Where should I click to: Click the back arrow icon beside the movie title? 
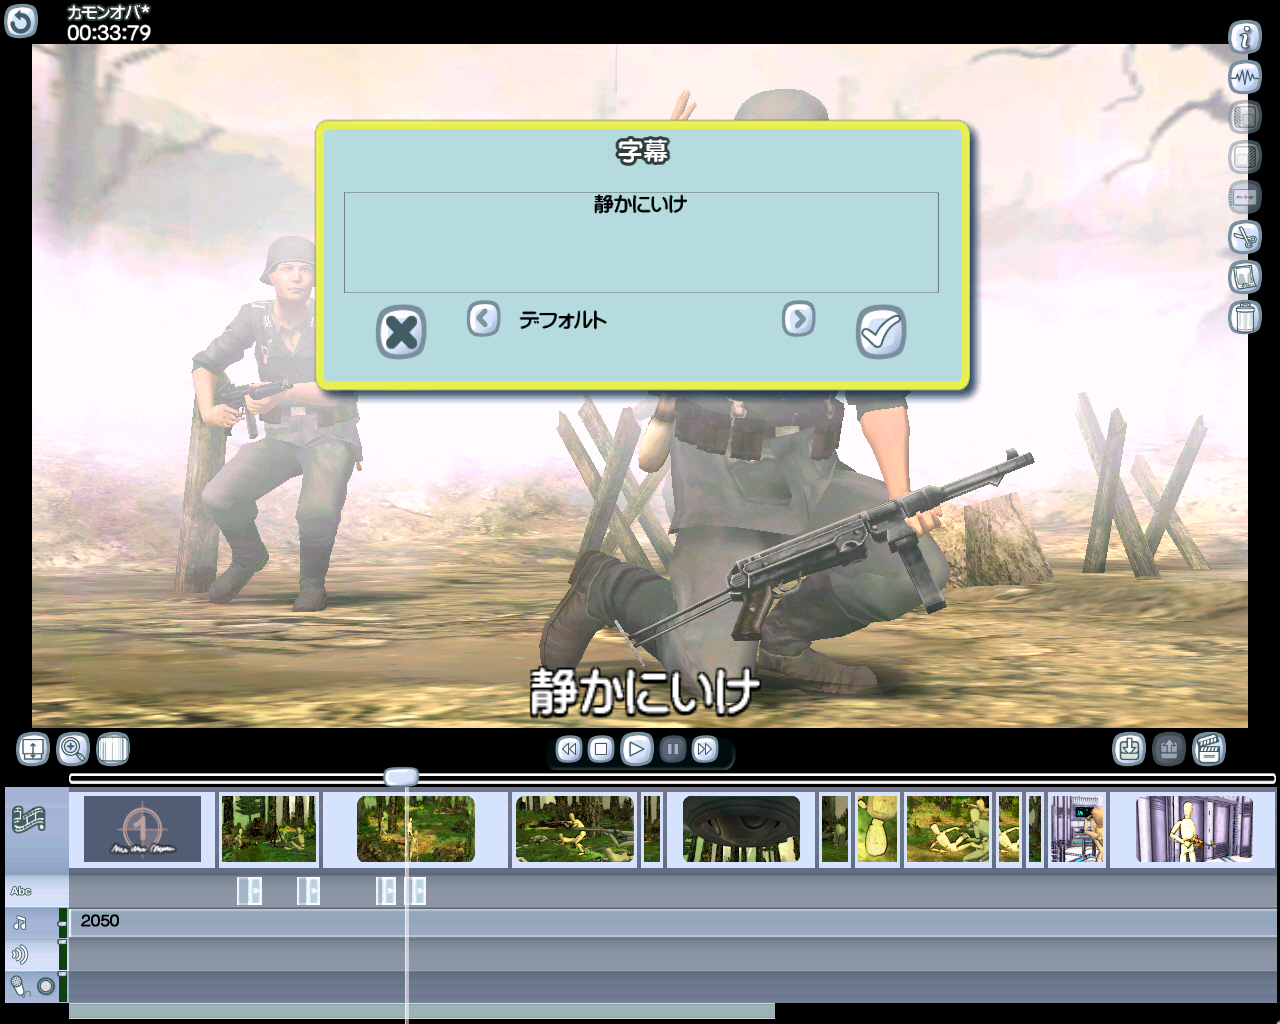21,21
